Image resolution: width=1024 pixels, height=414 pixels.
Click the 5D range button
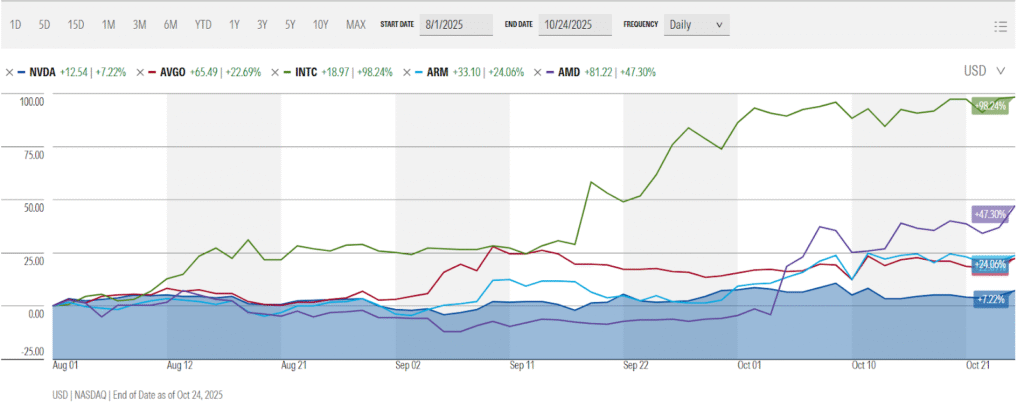click(46, 24)
